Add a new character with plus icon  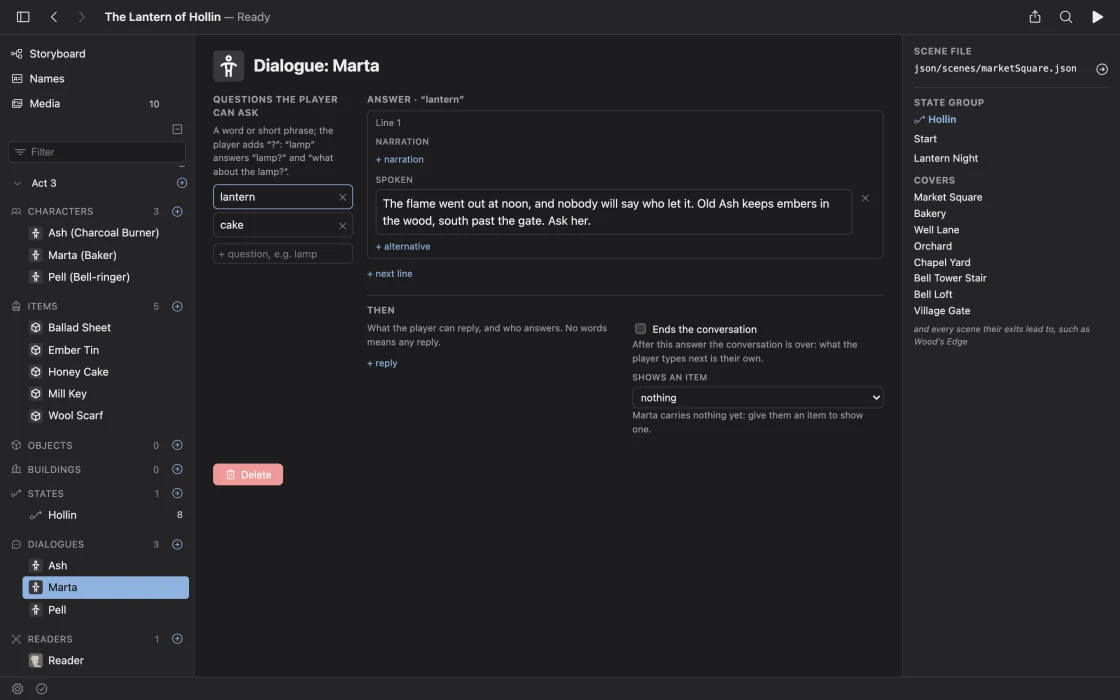(177, 211)
